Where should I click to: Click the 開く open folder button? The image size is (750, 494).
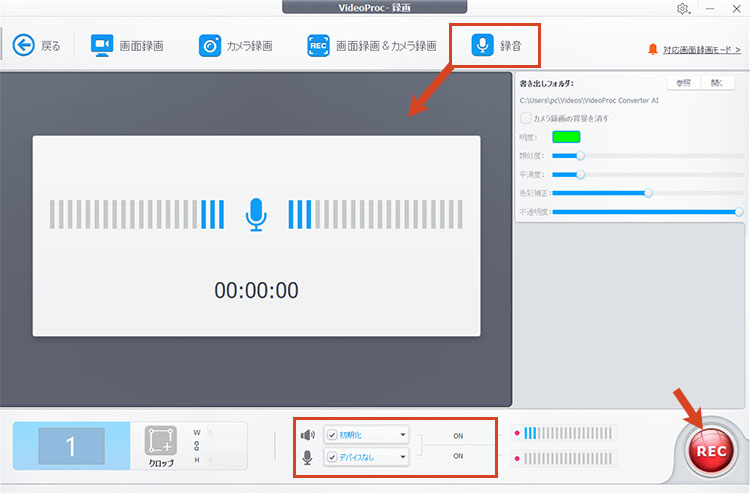coord(717,83)
